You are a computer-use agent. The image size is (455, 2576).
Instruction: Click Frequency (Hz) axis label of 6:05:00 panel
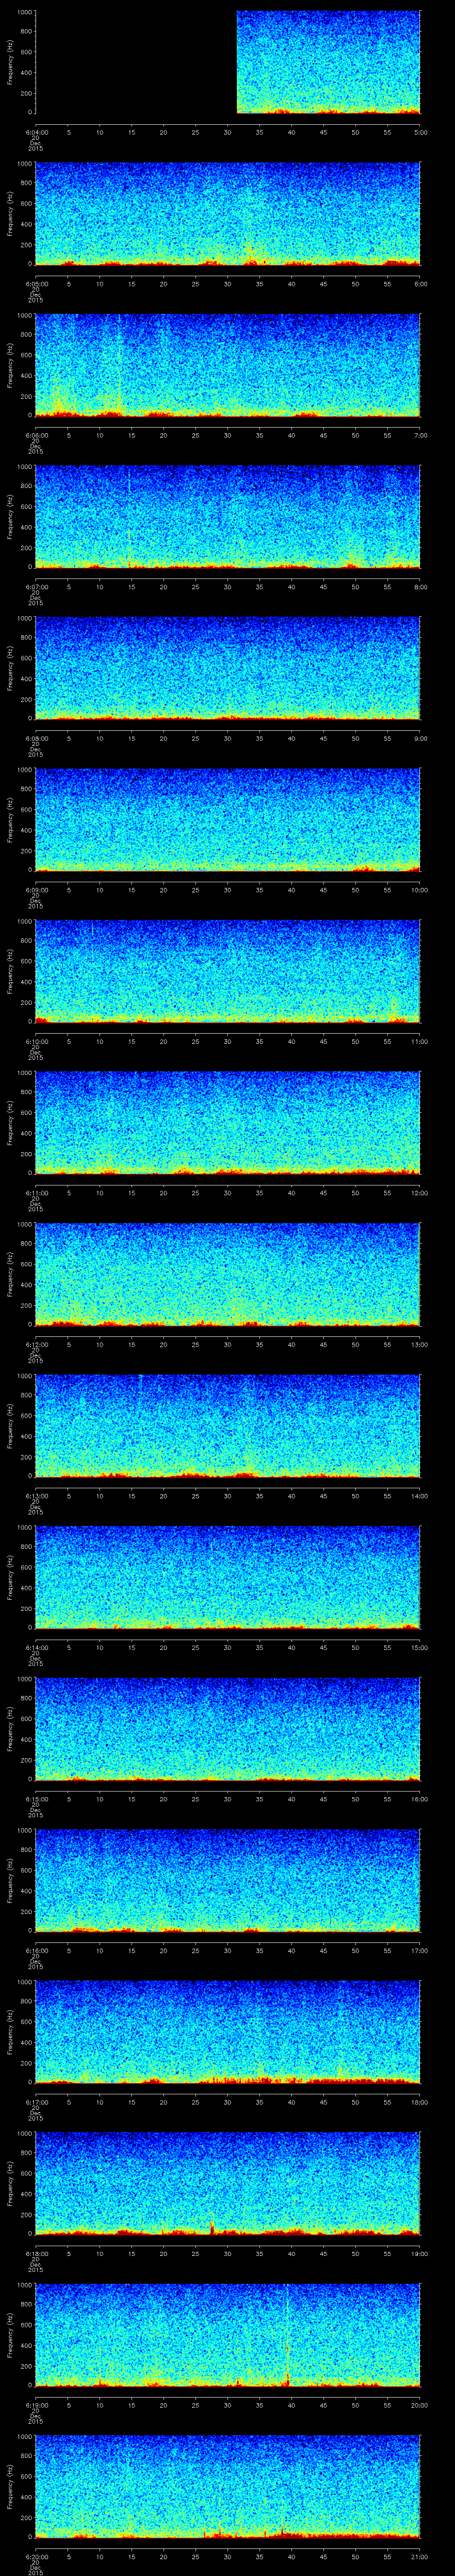pos(10,214)
